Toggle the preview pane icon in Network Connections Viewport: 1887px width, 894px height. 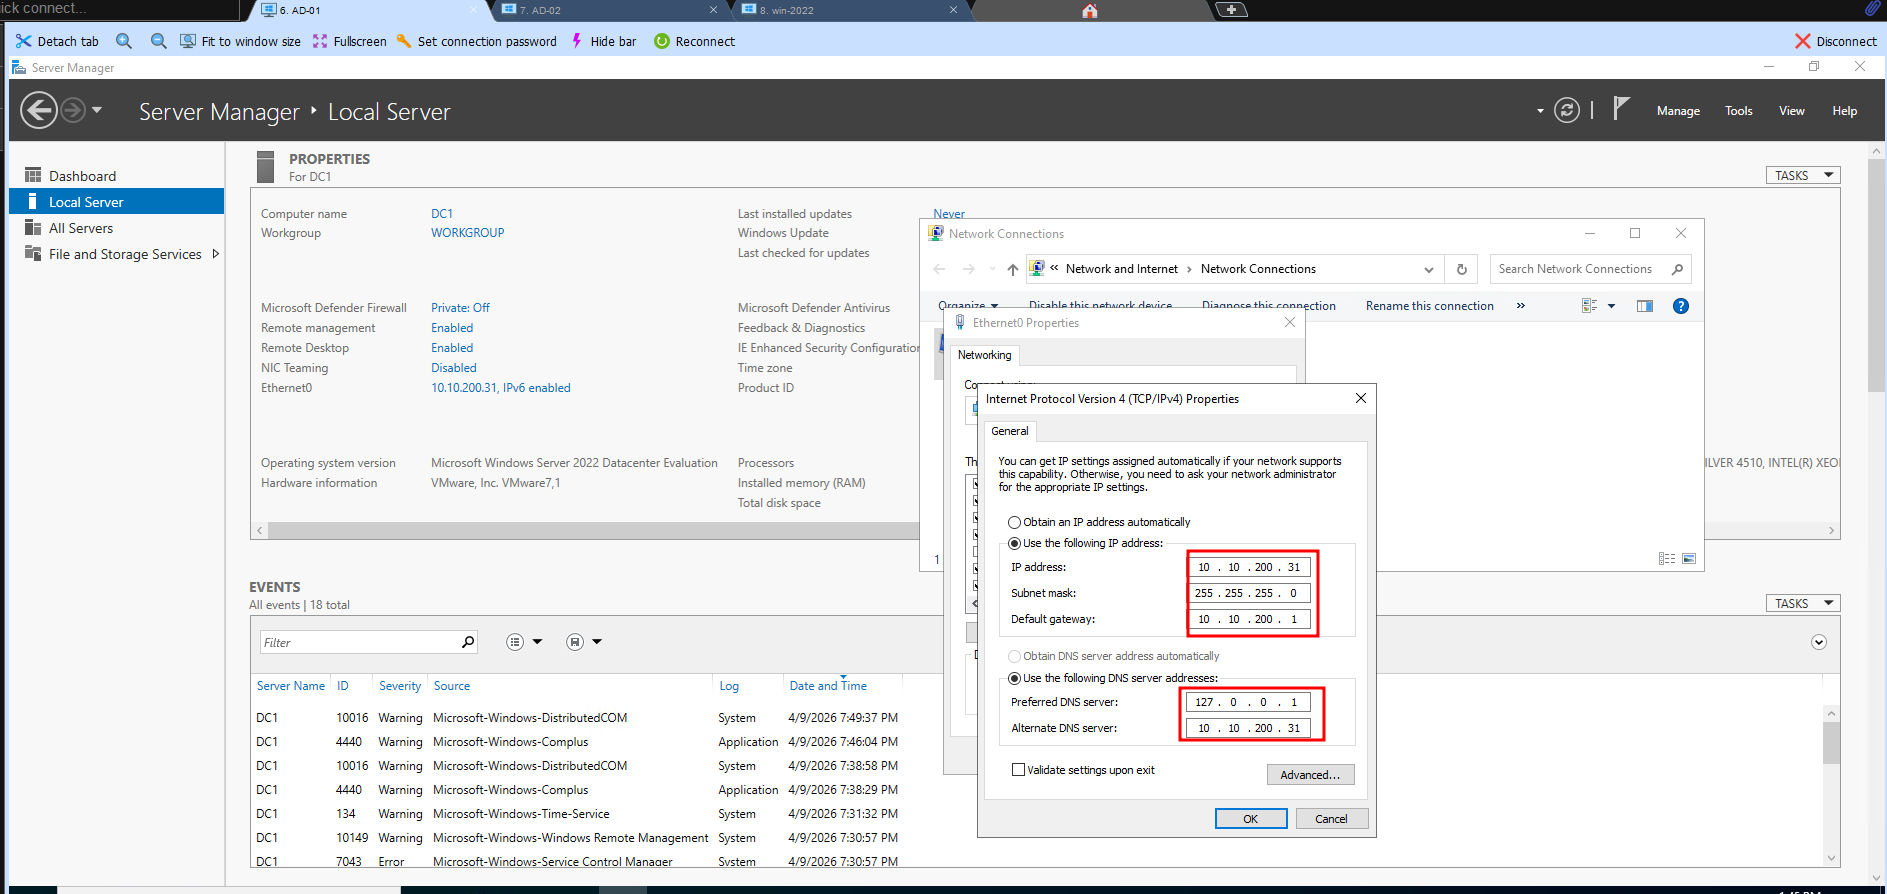(x=1644, y=306)
